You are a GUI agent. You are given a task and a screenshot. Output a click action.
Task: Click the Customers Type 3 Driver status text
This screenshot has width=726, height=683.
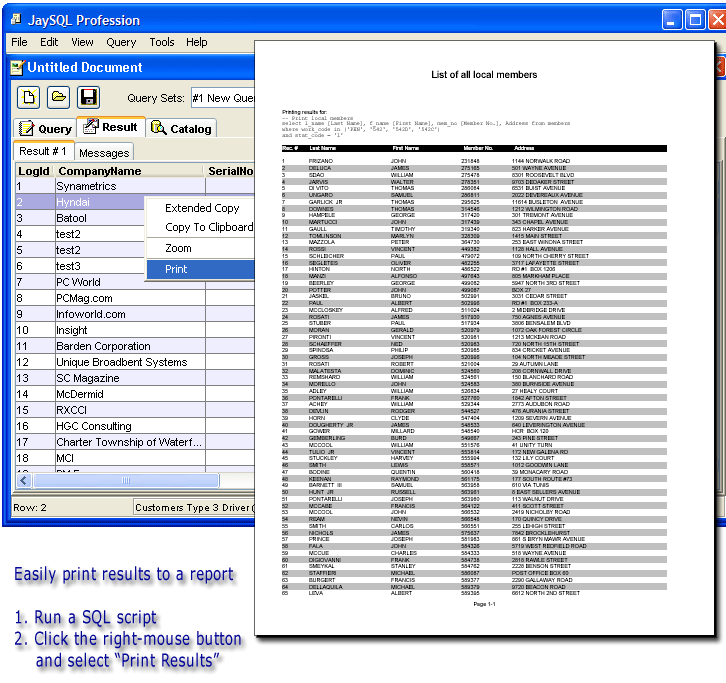pos(194,508)
